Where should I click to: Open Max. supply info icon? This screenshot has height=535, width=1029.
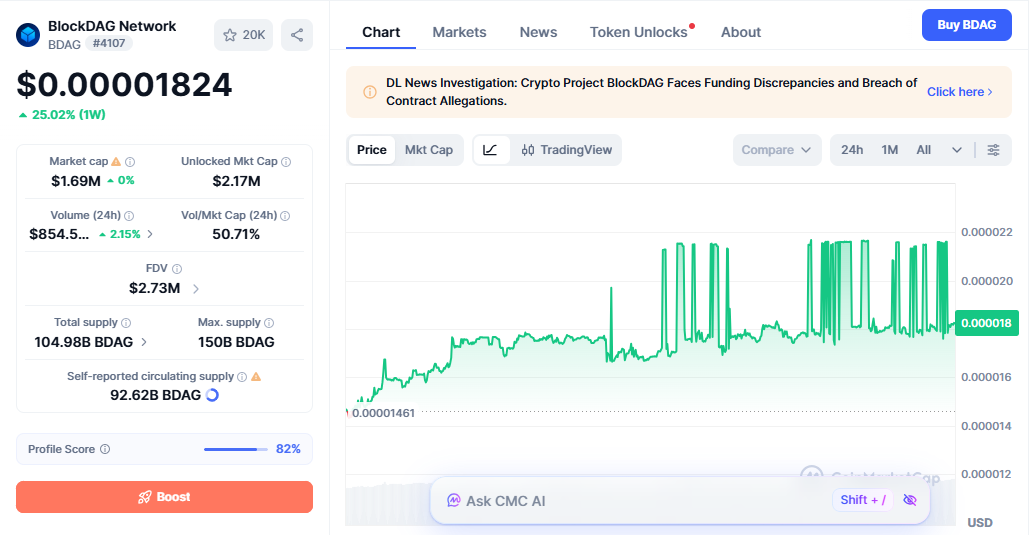click(x=269, y=322)
